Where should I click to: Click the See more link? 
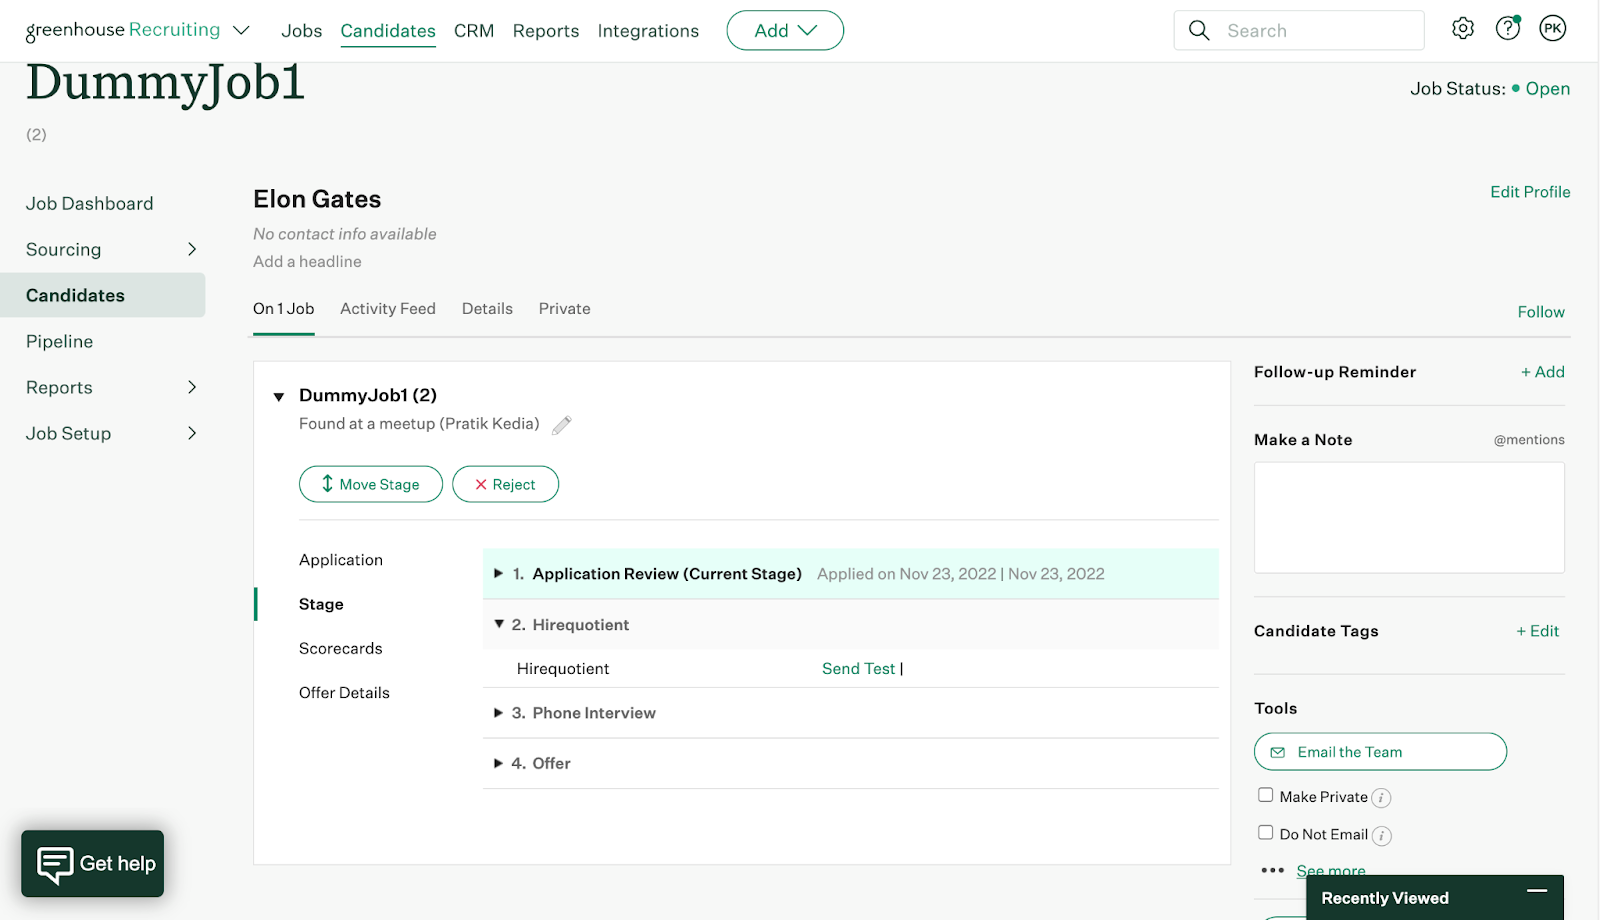[1331, 871]
